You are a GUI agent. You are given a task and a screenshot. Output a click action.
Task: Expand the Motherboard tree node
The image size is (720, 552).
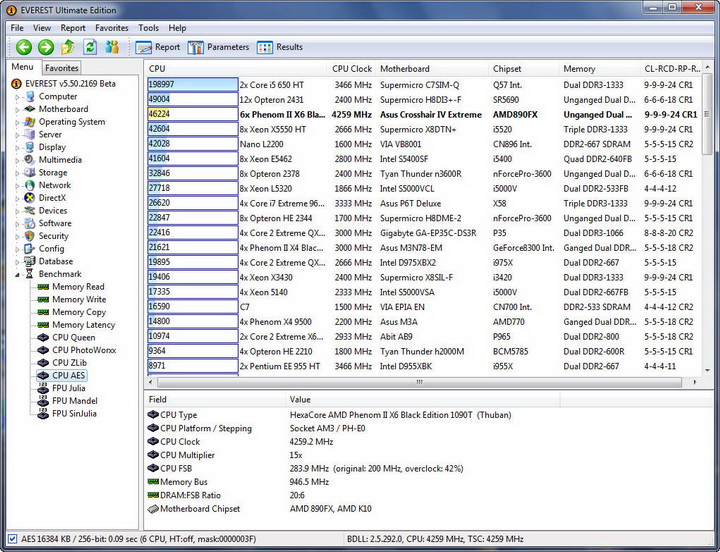pyautogui.click(x=17, y=109)
